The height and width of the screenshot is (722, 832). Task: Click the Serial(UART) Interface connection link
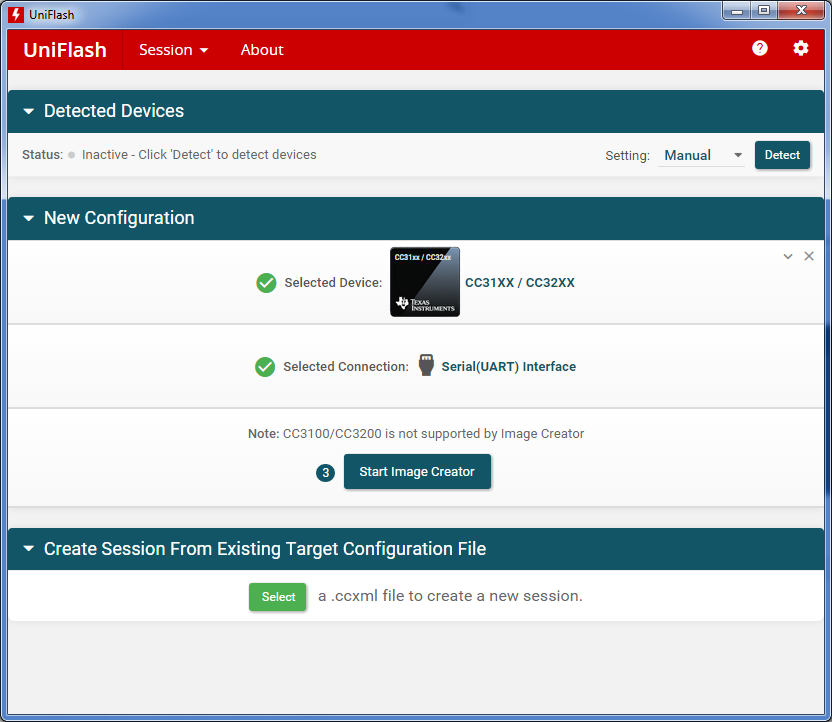(x=508, y=367)
